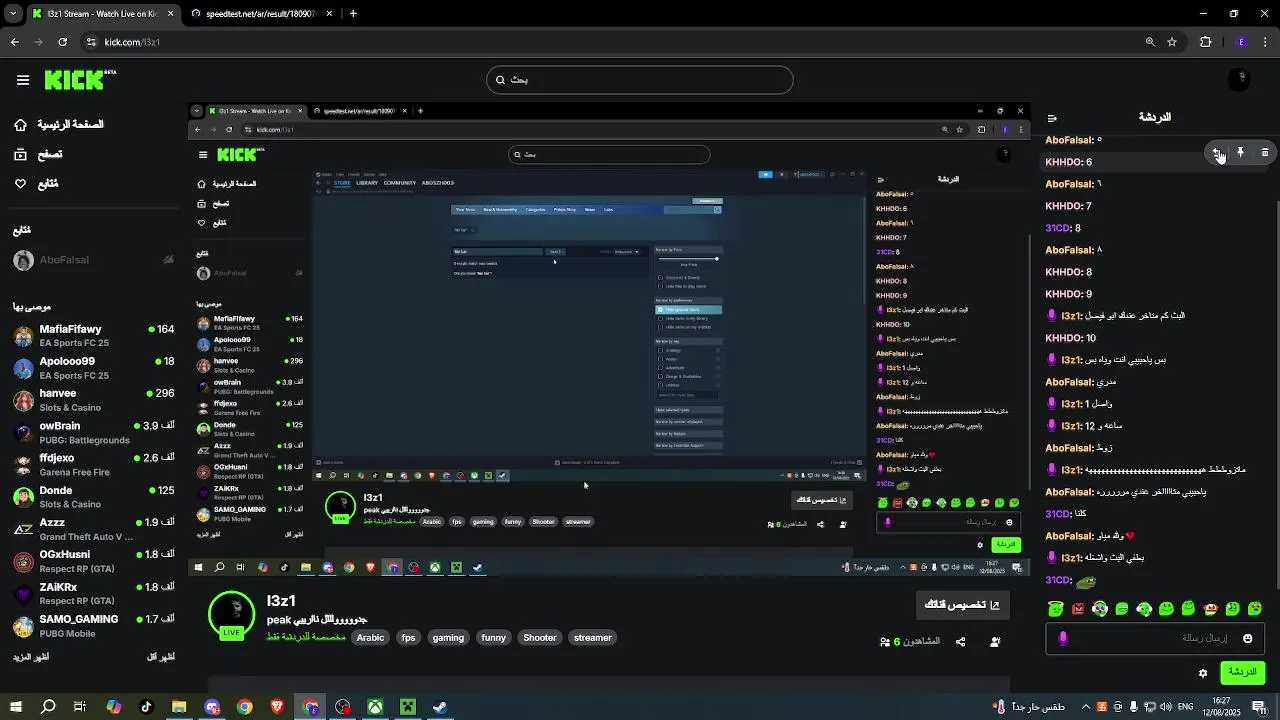Open the user avatar menu top right
Screen dimensions: 1280x720
[x=1240, y=79]
